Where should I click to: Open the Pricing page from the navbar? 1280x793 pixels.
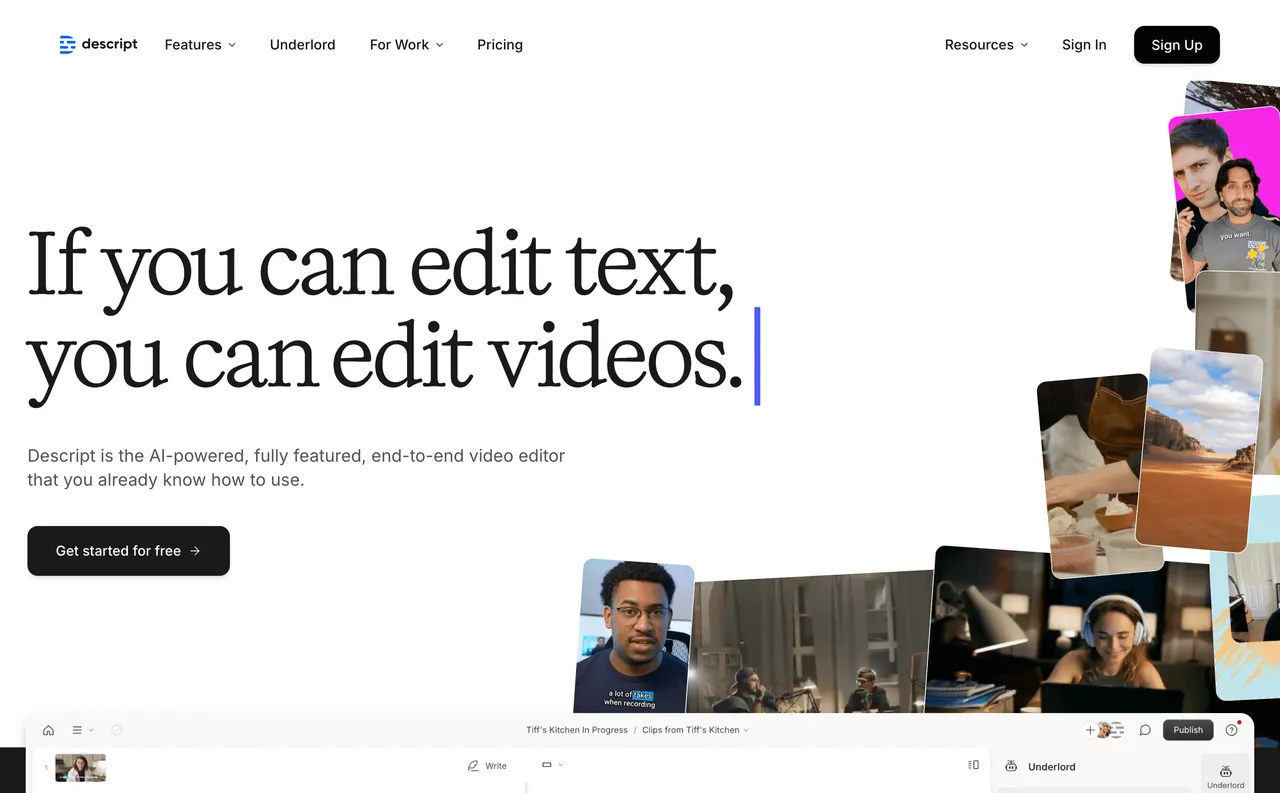(499, 45)
